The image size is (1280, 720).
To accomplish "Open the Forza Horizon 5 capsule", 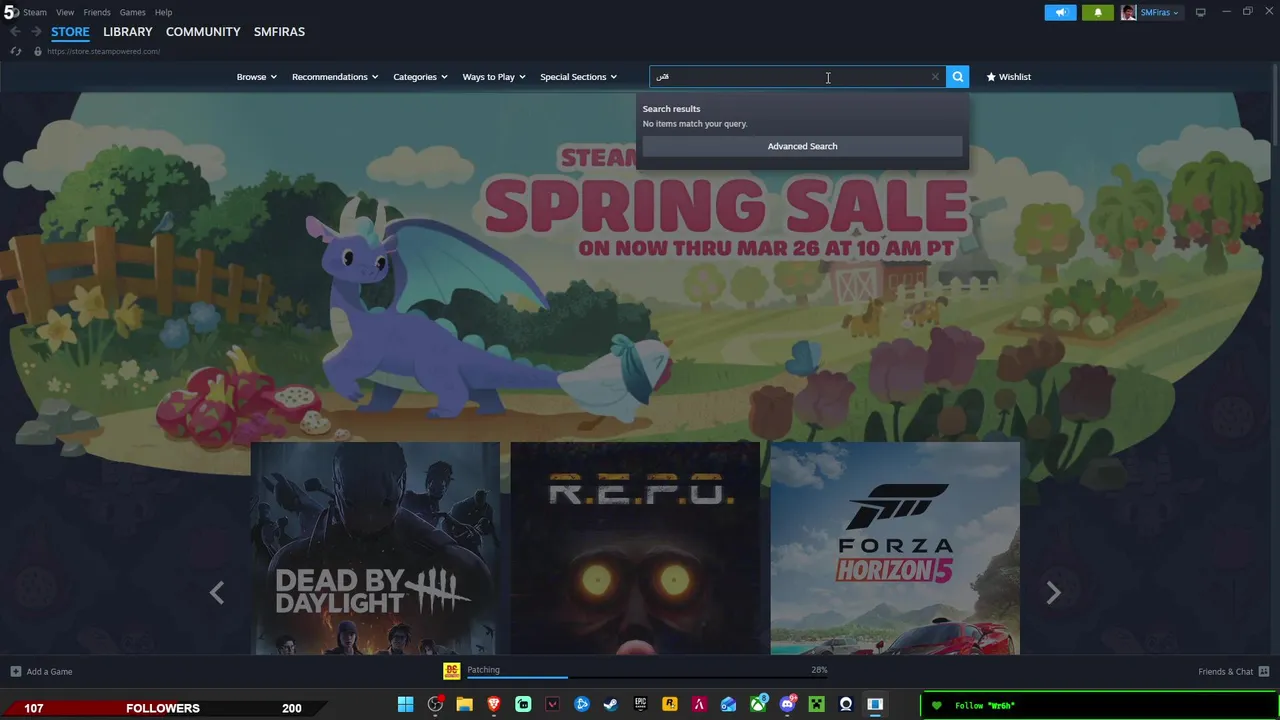I will pos(895,548).
